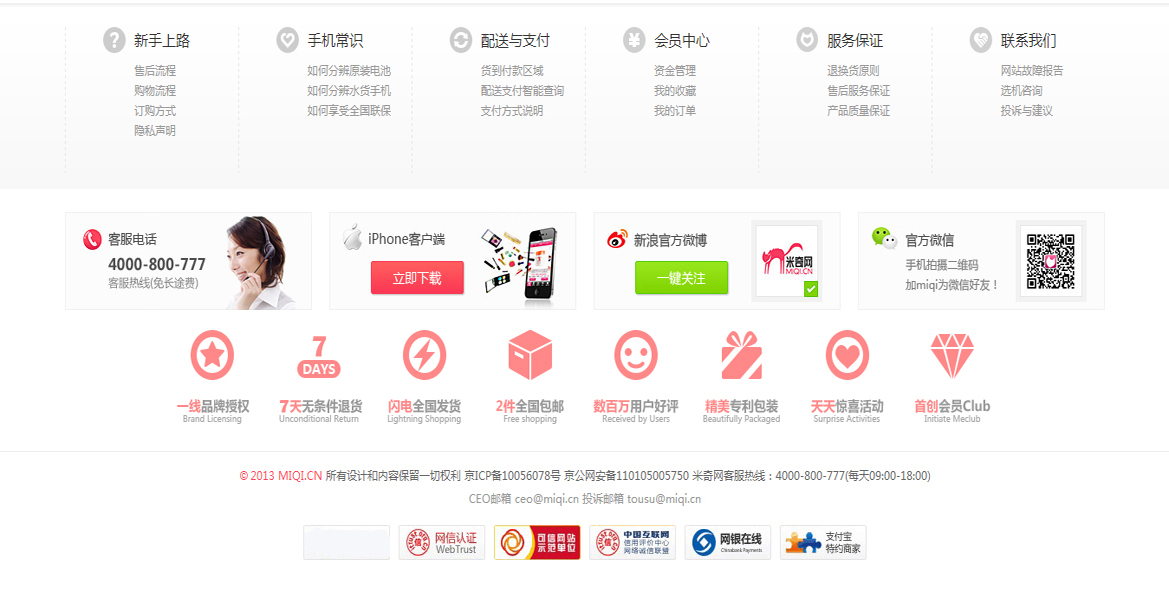Image resolution: width=1169 pixels, height=604 pixels.
Task: Click the 立即下载 download button
Action: point(417,277)
